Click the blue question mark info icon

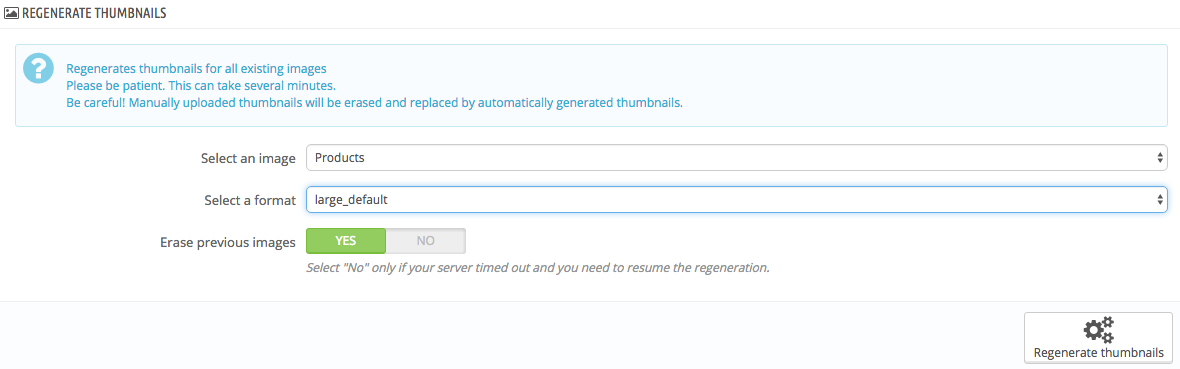[38, 69]
